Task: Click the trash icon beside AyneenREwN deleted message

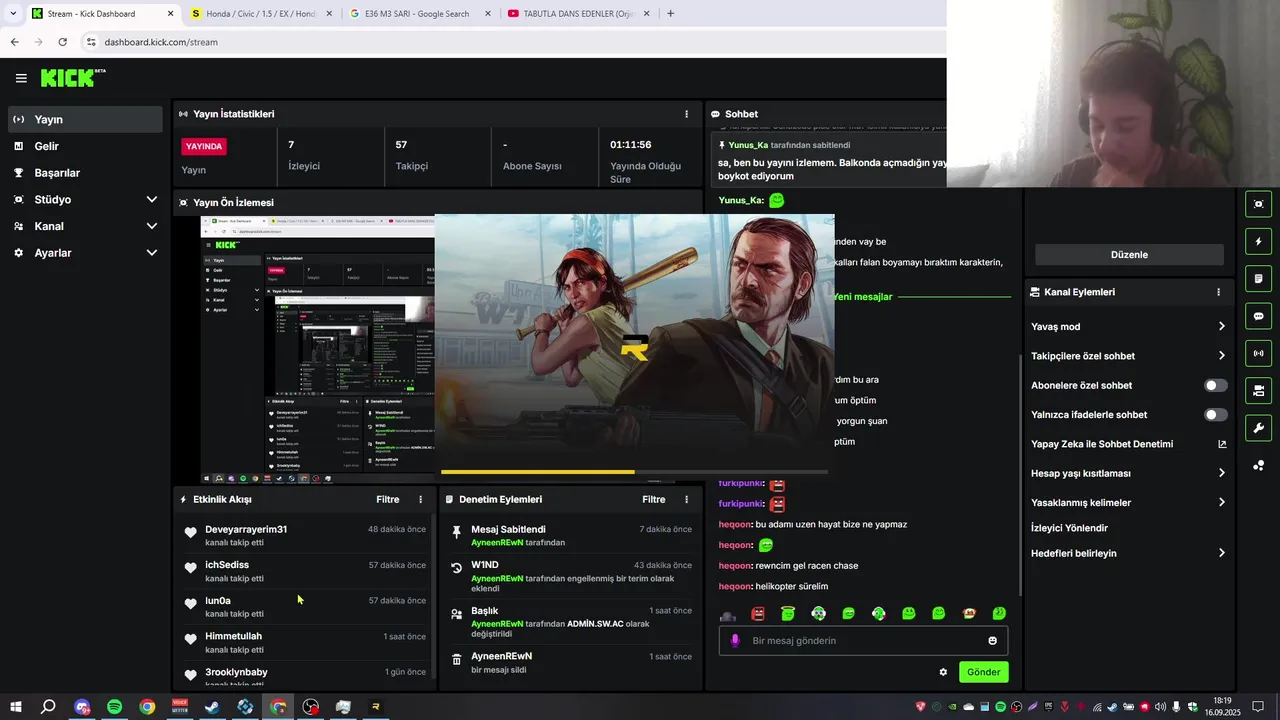Action: coord(456,660)
